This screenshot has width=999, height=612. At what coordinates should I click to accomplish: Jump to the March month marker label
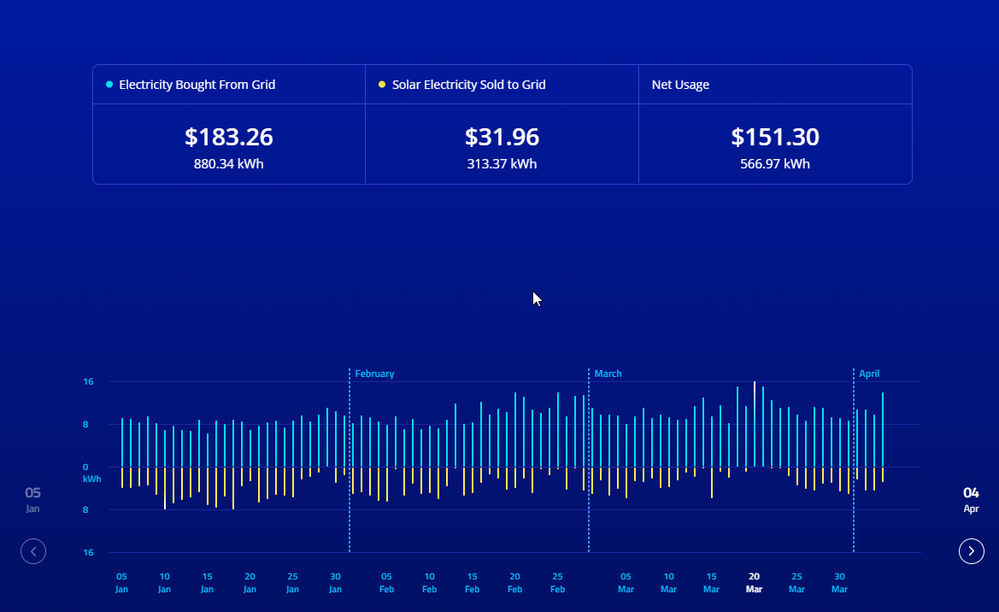click(x=608, y=374)
